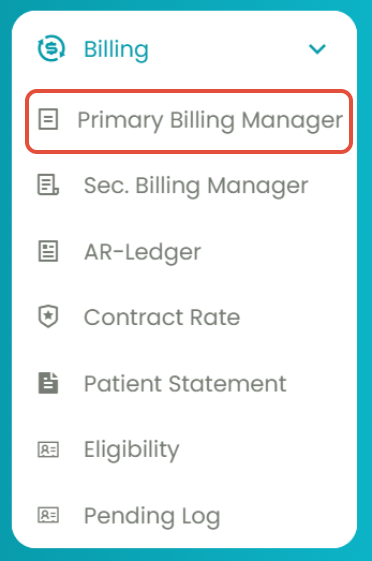Click the word Manager in Sec. Billing Manager
372x561 pixels.
258,187
